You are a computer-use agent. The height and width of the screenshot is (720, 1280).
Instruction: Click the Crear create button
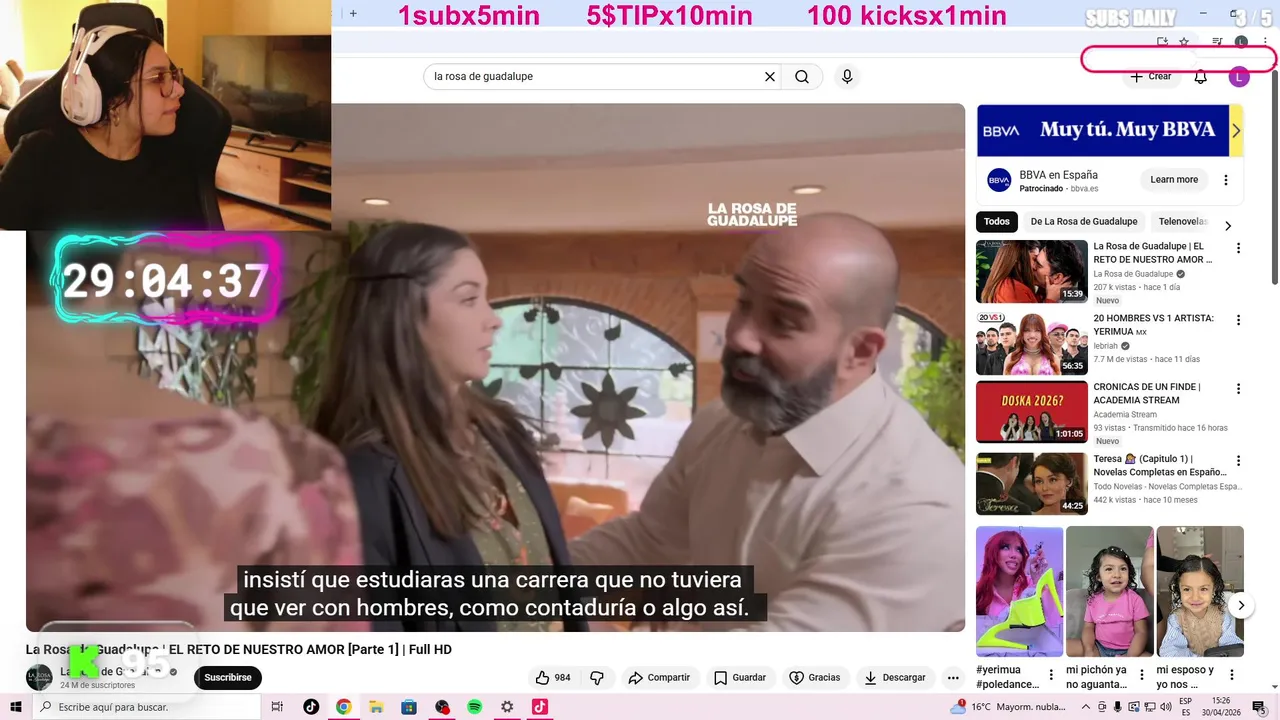(x=1150, y=77)
